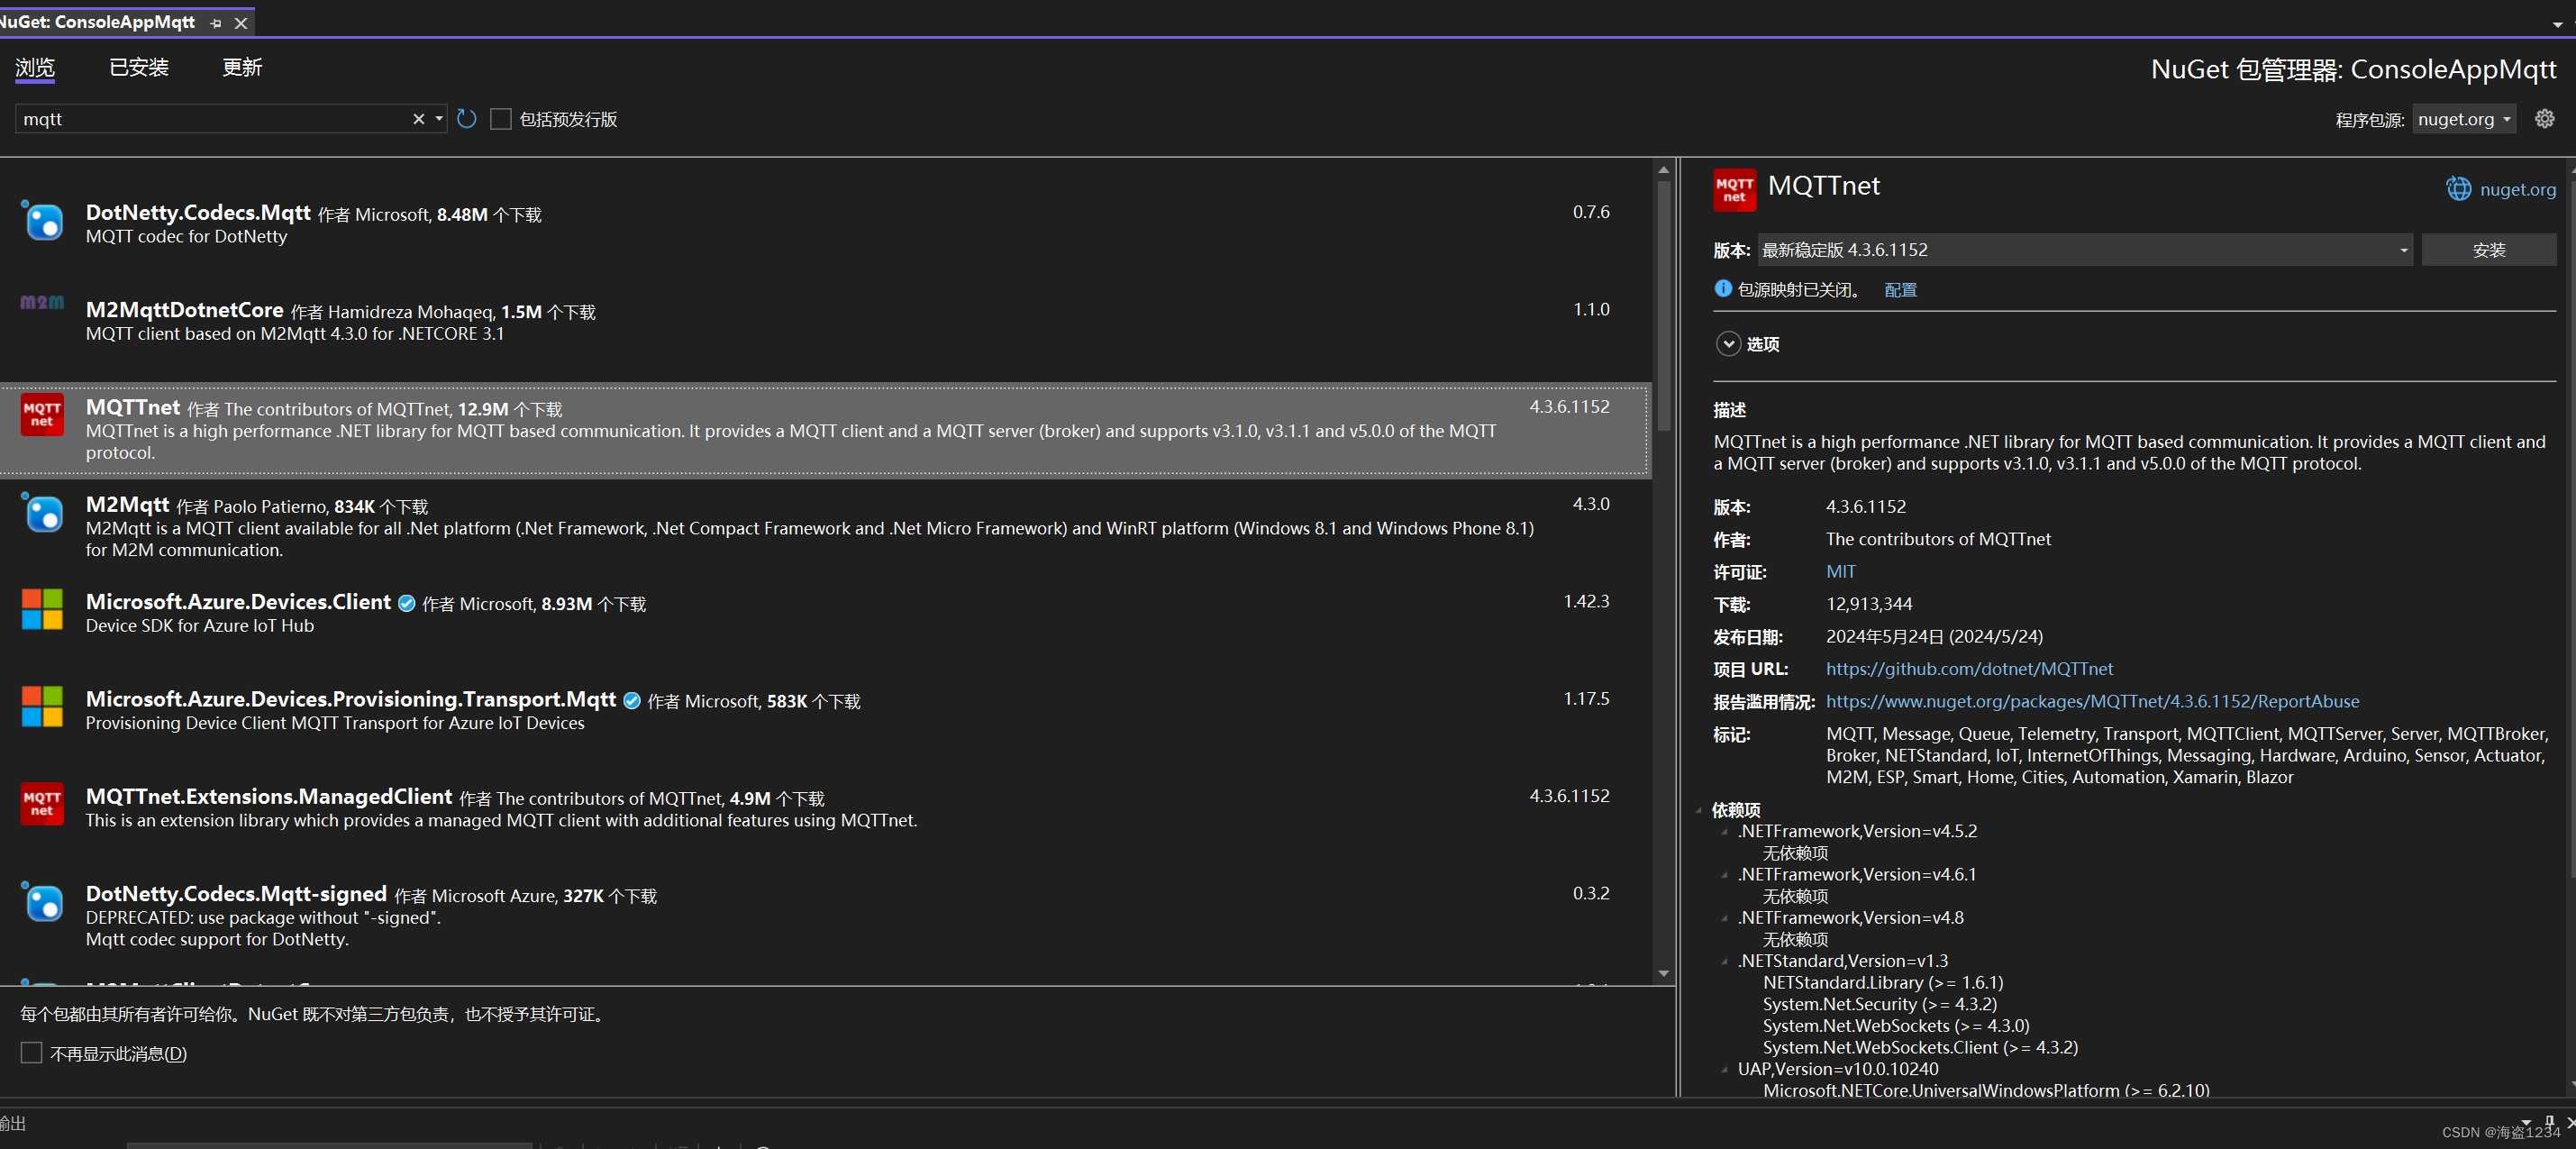The width and height of the screenshot is (2576, 1149).
Task: Open NuGet settings gear icon
Action: click(x=2544, y=119)
